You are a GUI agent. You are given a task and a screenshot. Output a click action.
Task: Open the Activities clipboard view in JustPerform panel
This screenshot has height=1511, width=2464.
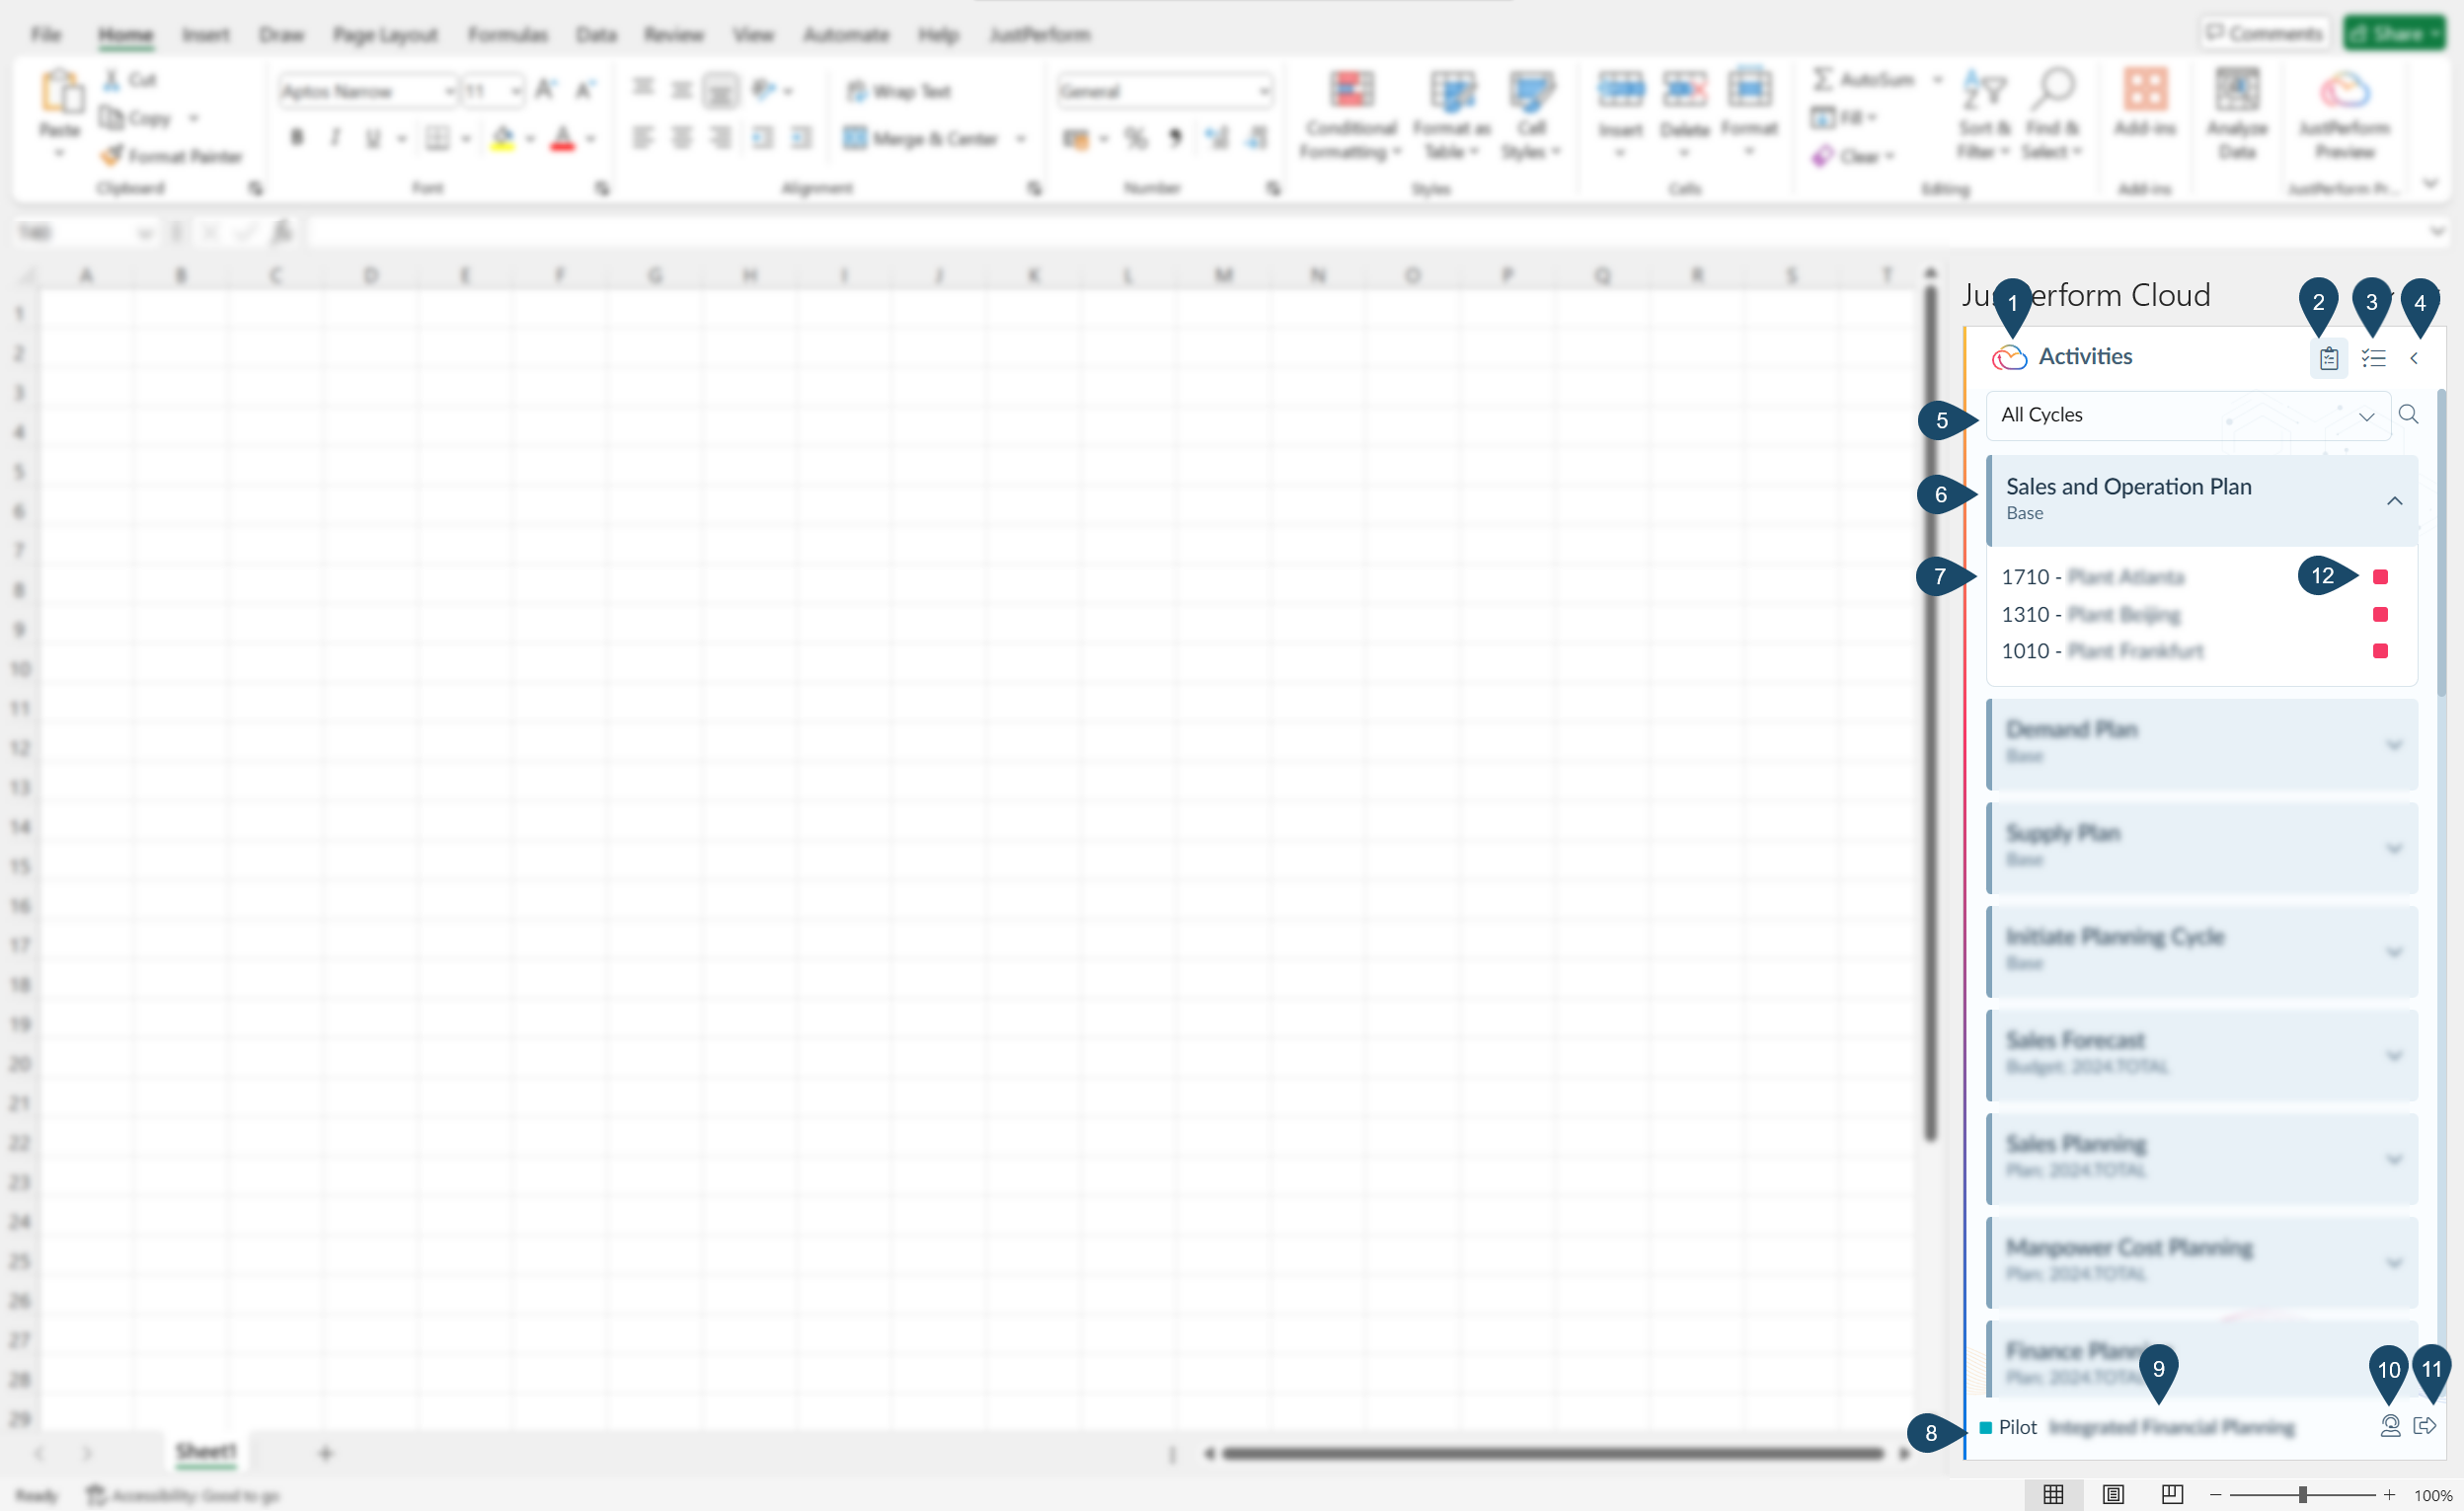pos(2327,357)
